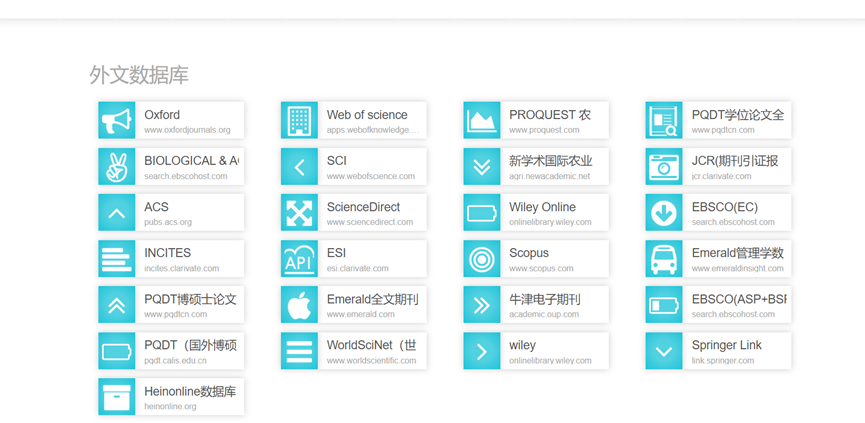Click the target circles icon beside Scopus

point(482,259)
